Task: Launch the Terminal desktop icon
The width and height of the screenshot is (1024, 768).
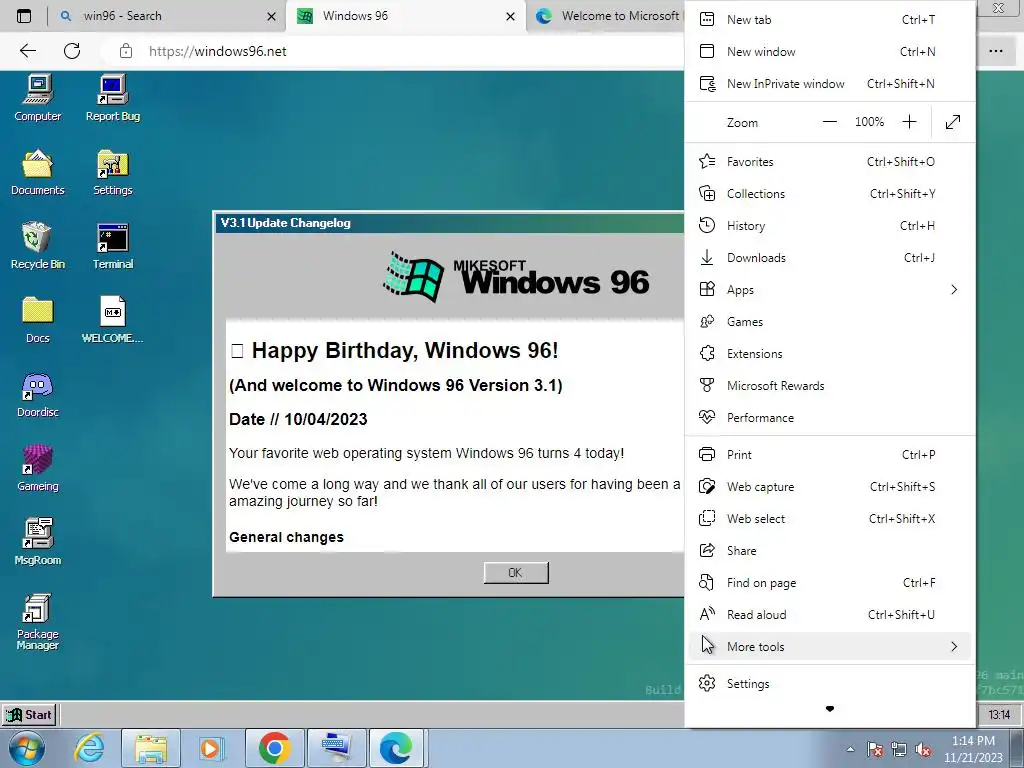Action: (x=113, y=246)
